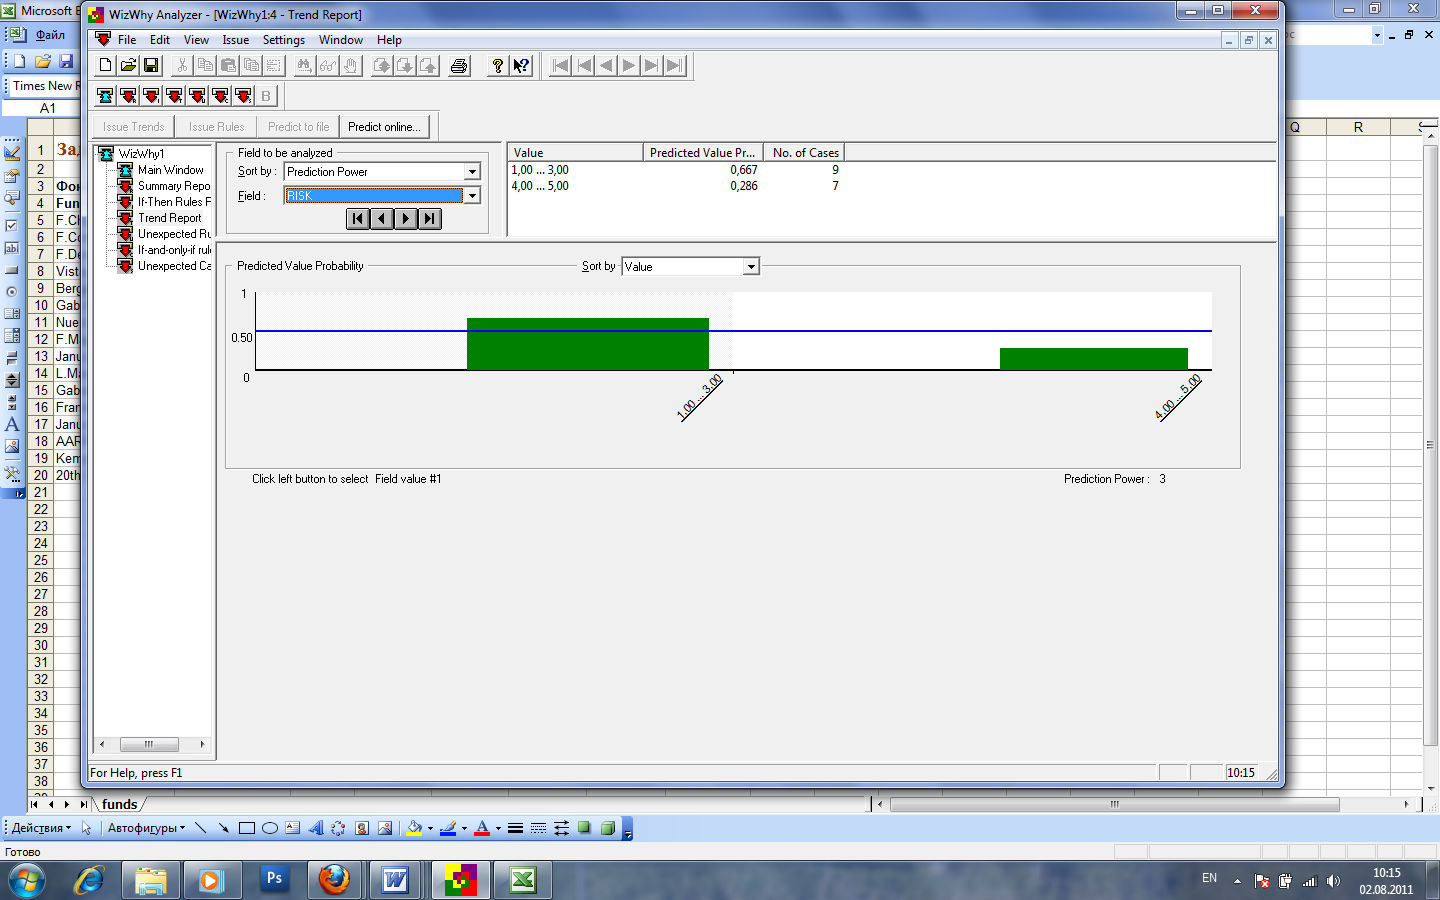Open the Issue menu
The height and width of the screenshot is (900, 1440).
pyautogui.click(x=236, y=40)
